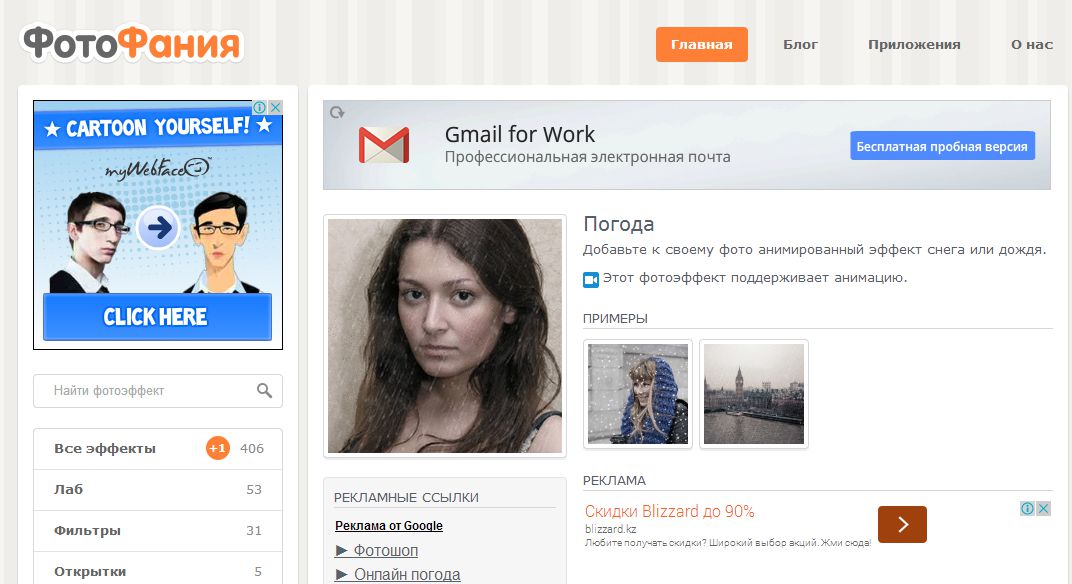Click the Погода effect title

pyautogui.click(x=619, y=224)
